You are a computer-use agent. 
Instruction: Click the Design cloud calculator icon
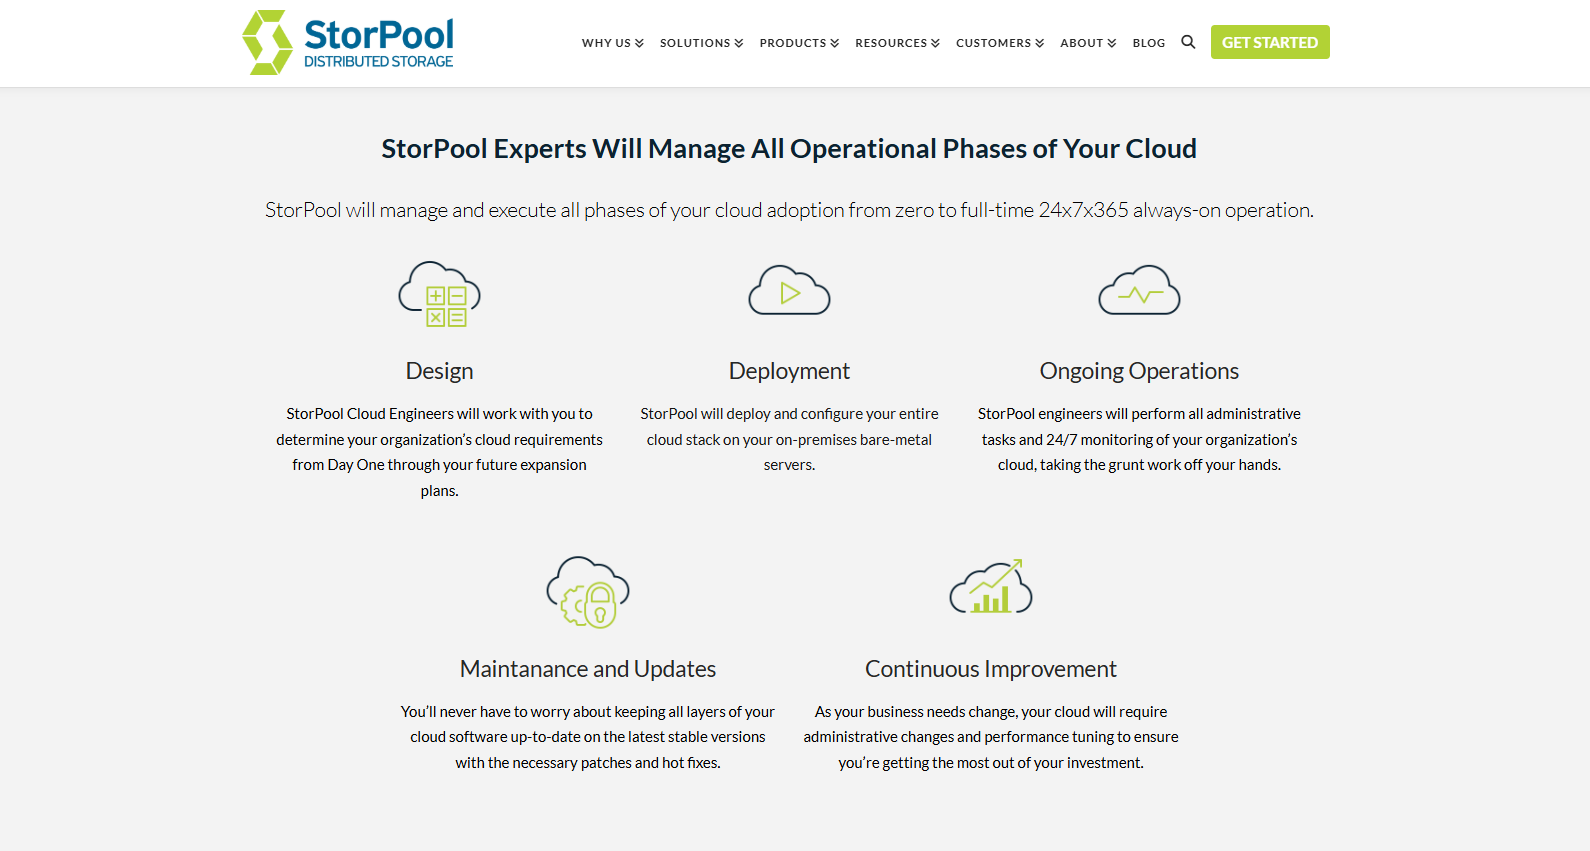440,294
